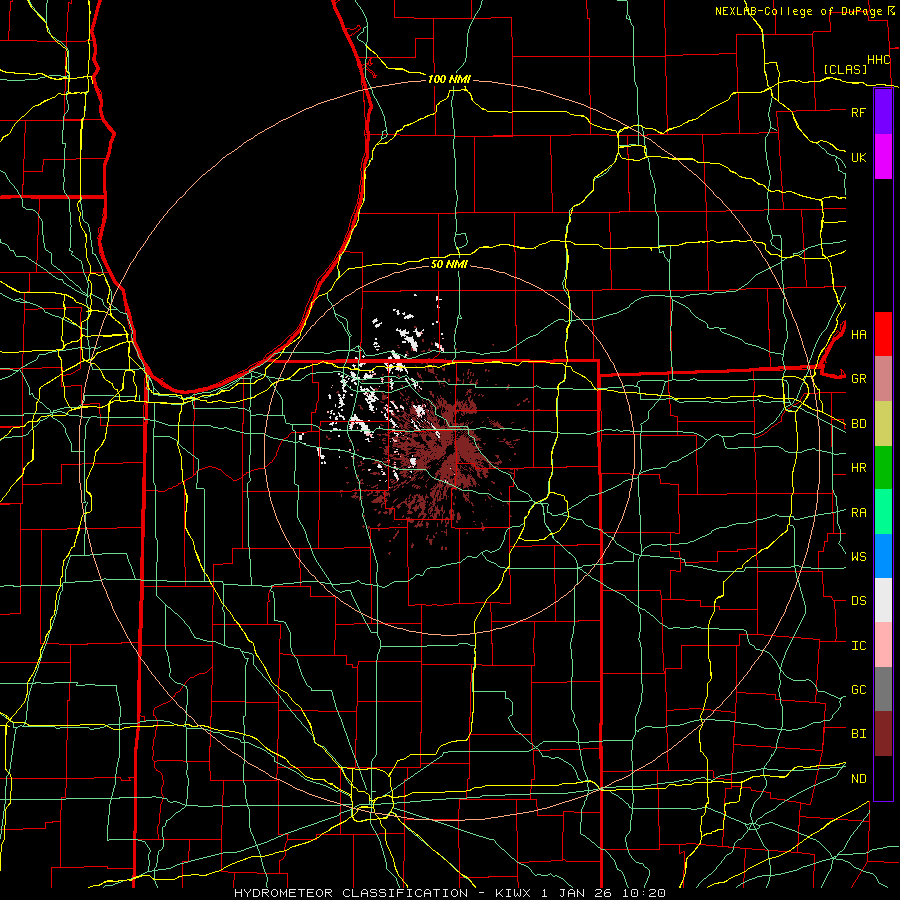Click the BI legend label
900x900 pixels.
[x=858, y=734]
